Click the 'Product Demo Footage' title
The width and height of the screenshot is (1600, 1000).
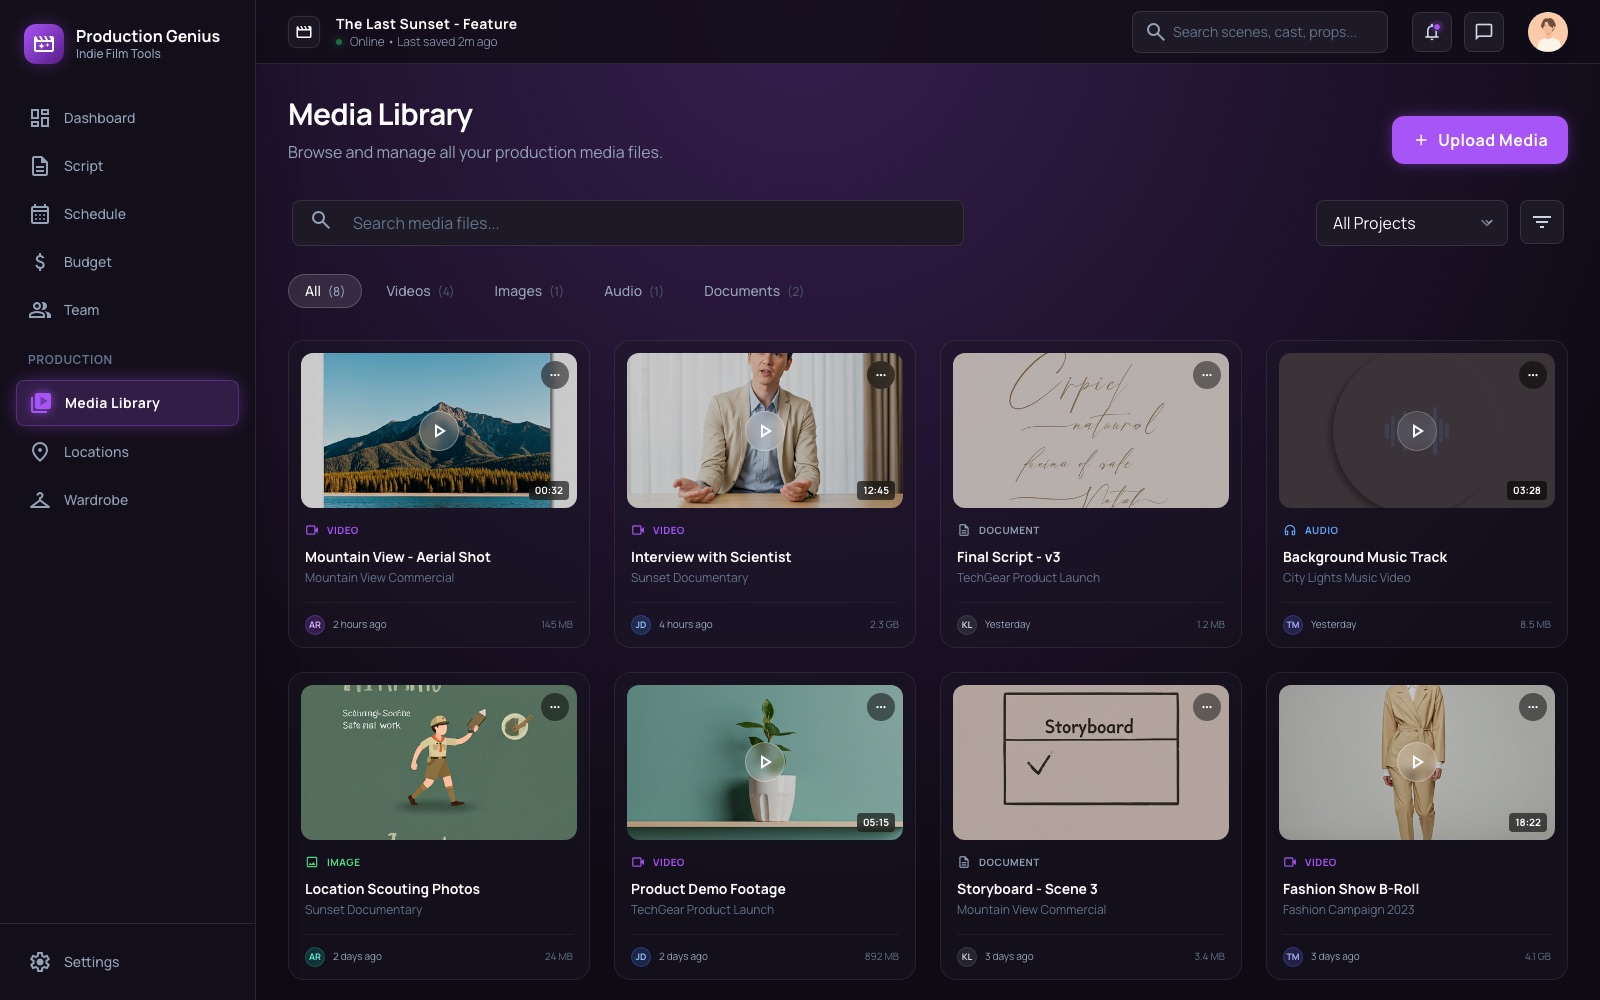coord(708,889)
